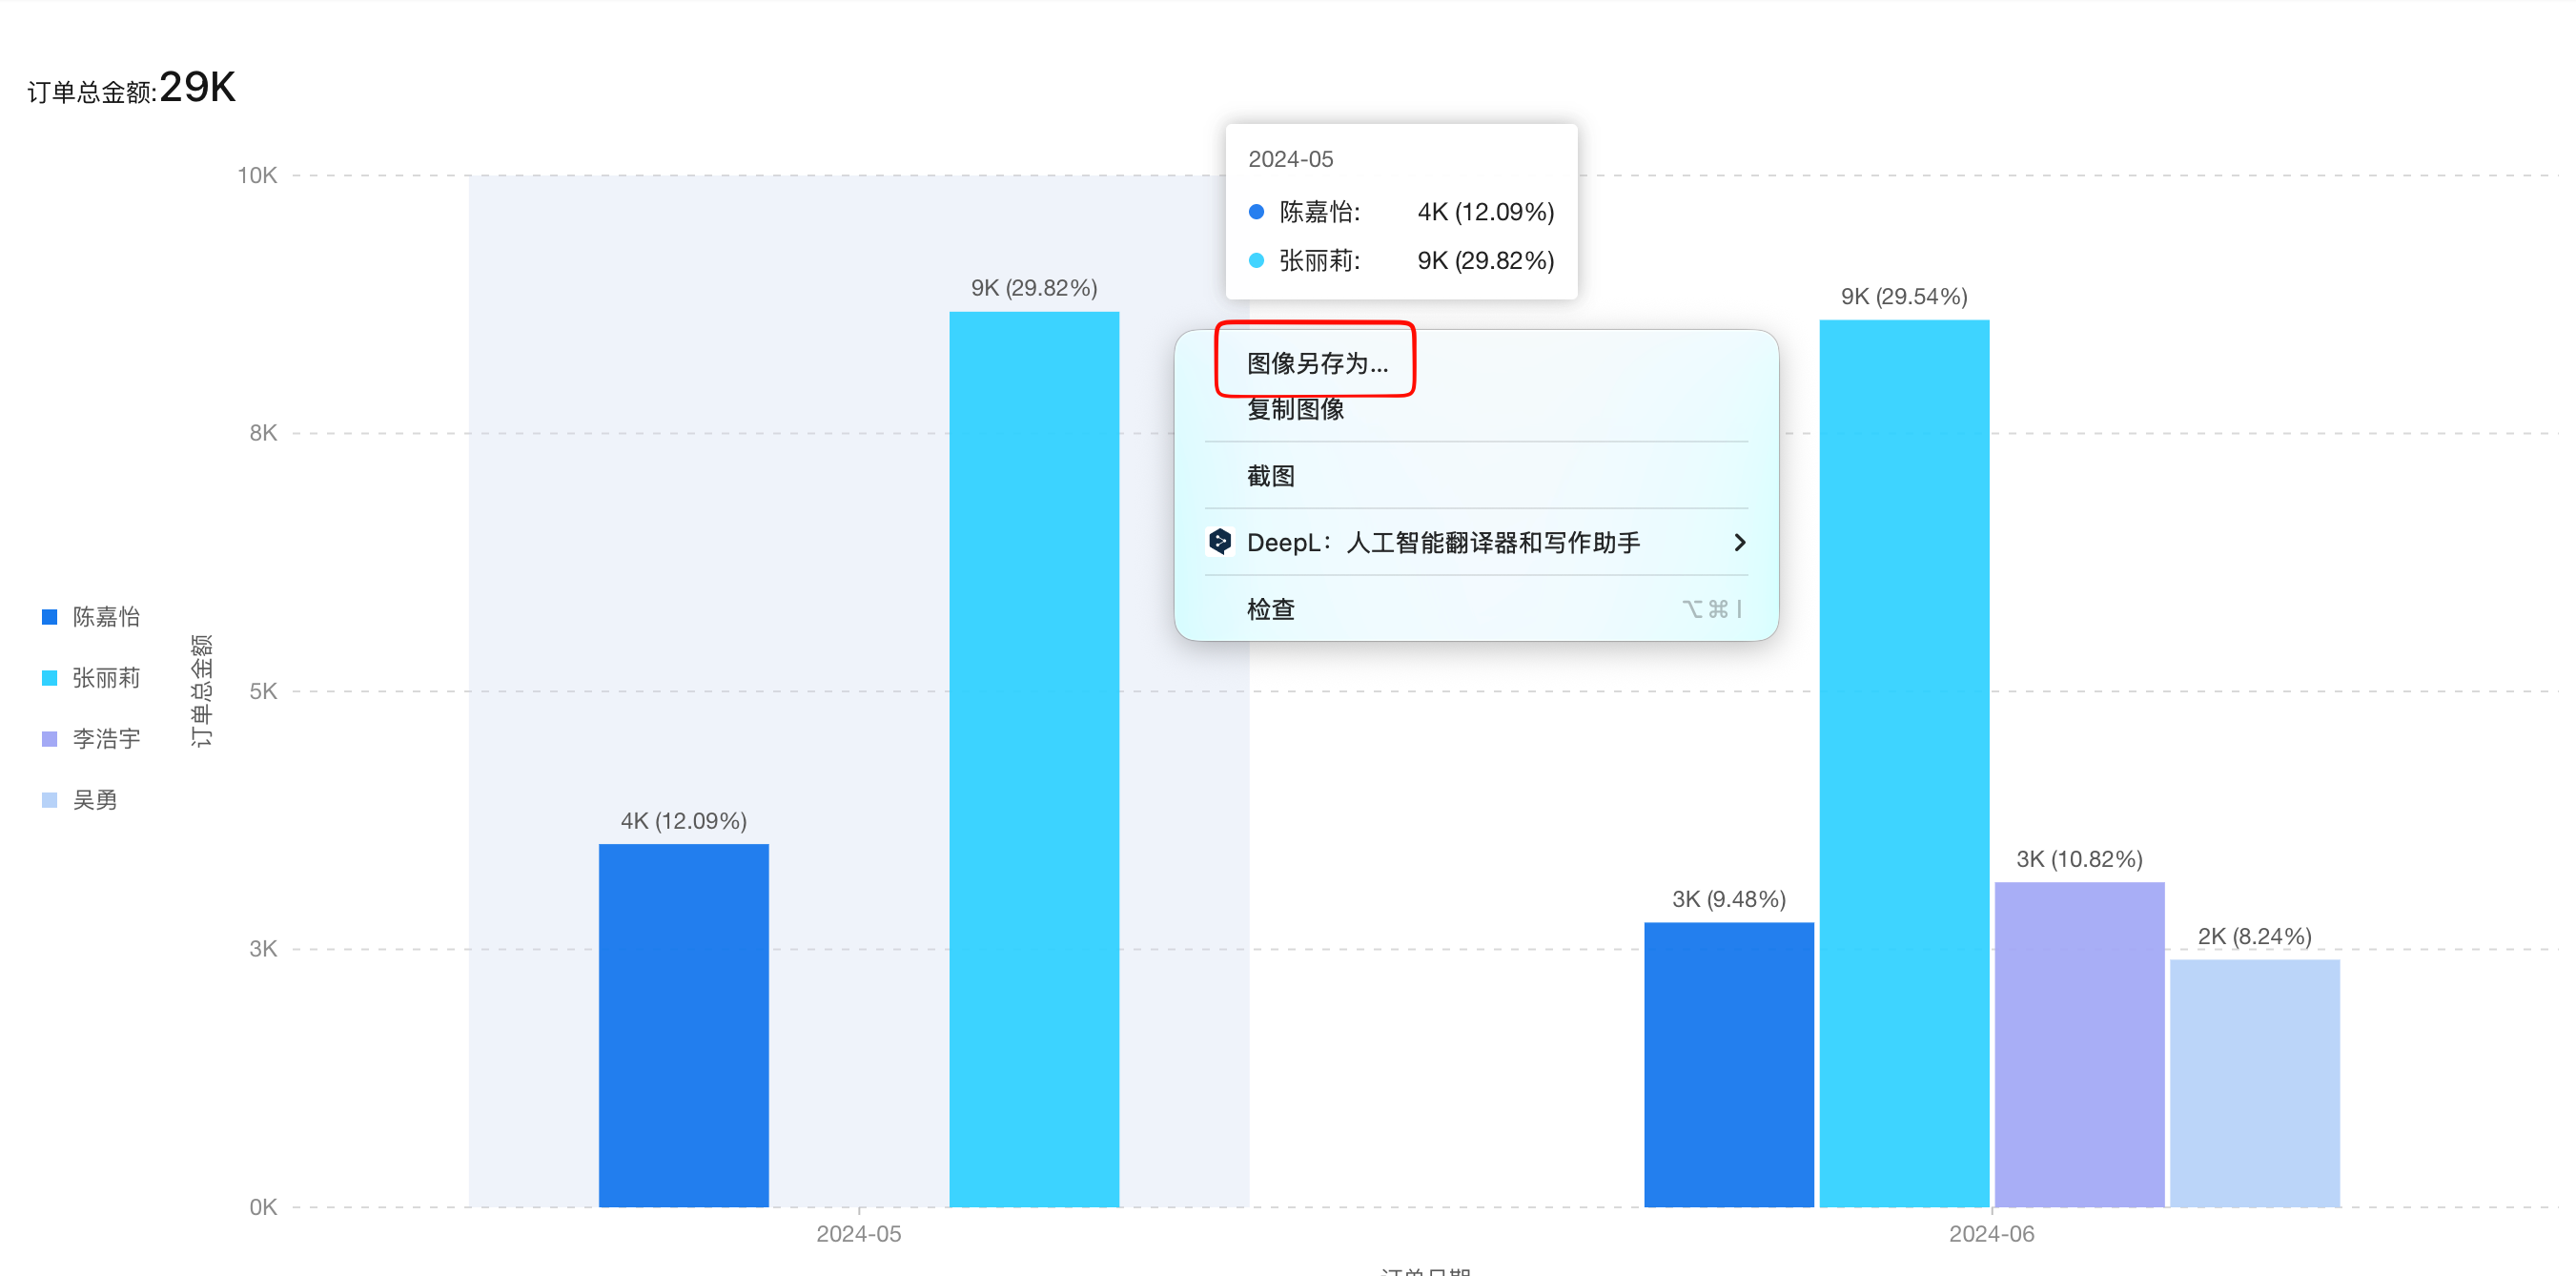Click the 订单总金额:29K summary text

pyautogui.click(x=131, y=89)
